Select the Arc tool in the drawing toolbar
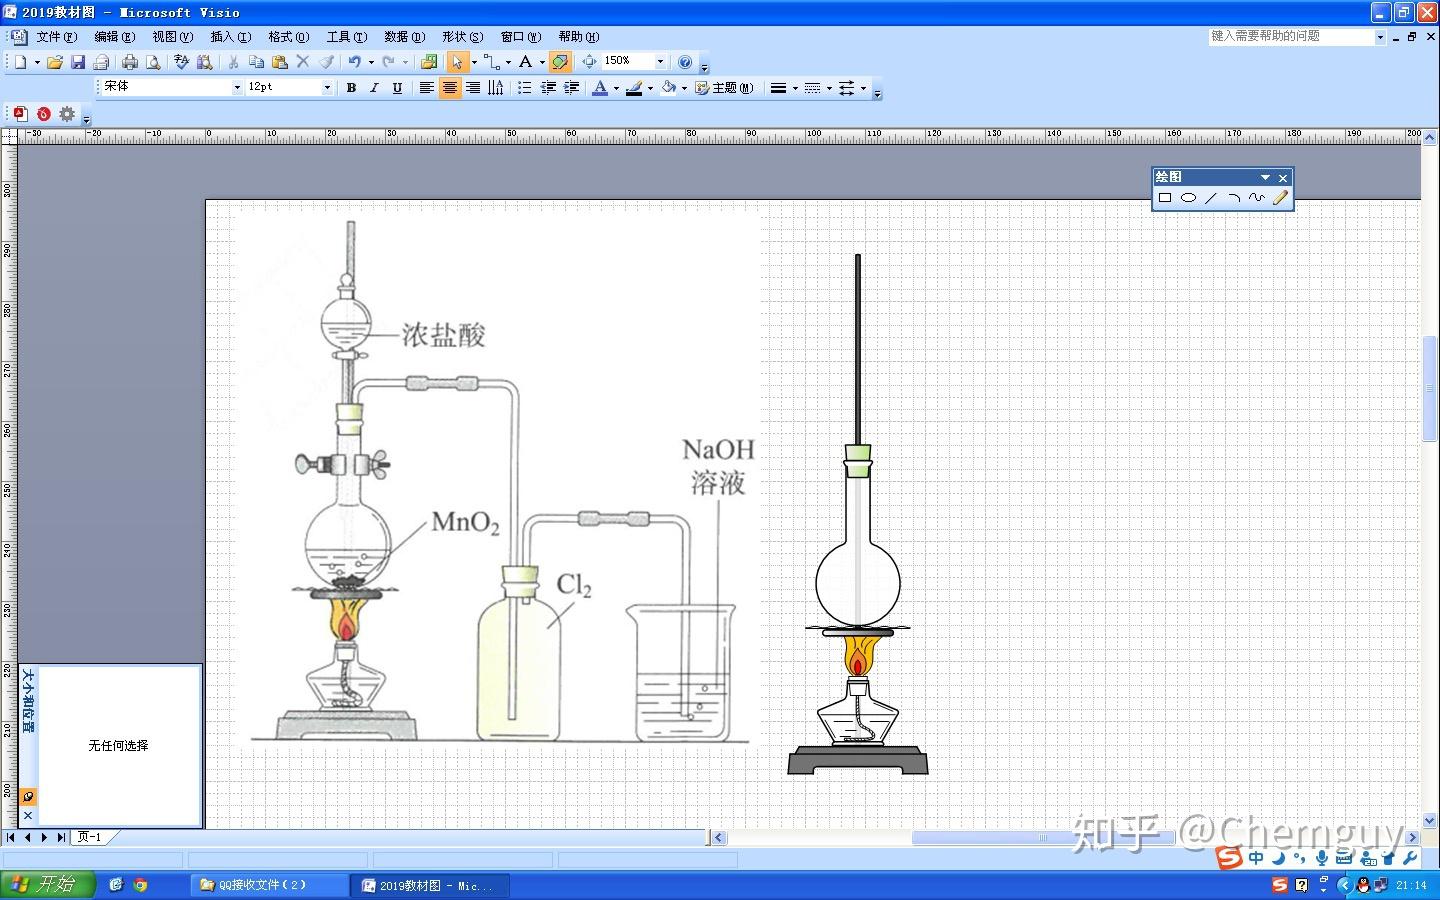The image size is (1440, 900). coord(1234,197)
